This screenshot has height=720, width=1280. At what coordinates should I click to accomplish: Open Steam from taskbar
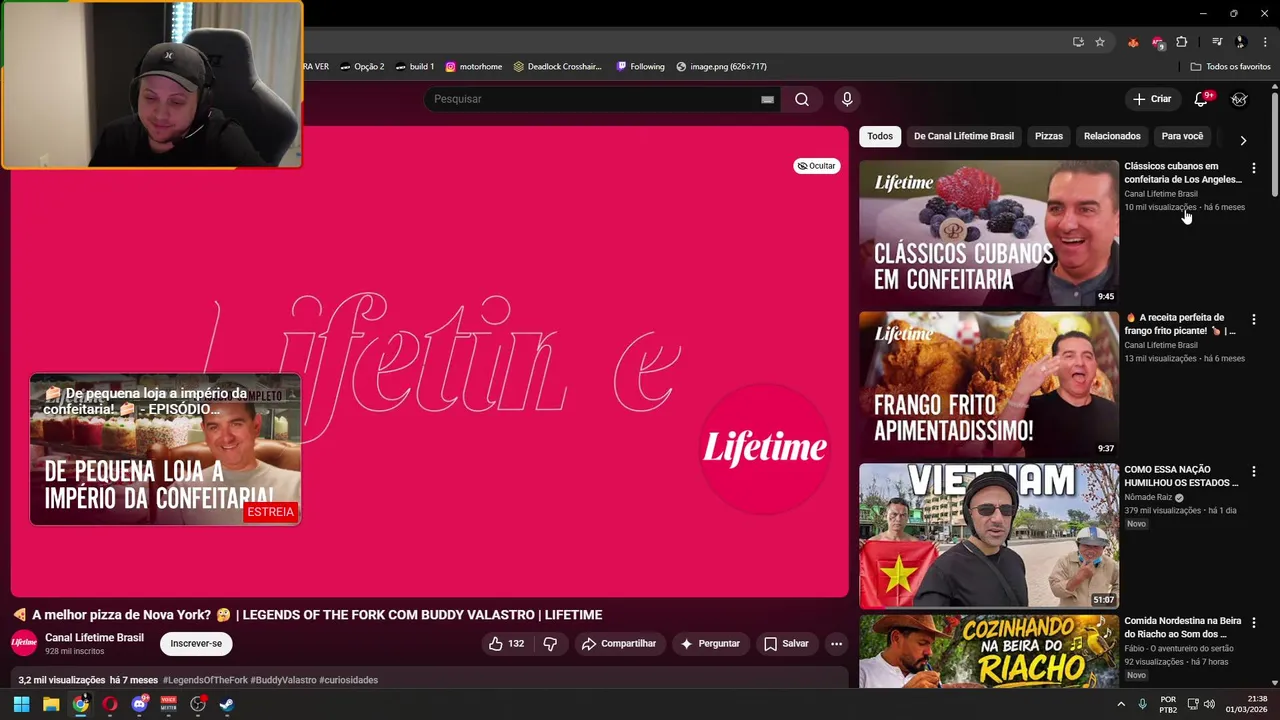pyautogui.click(x=227, y=704)
